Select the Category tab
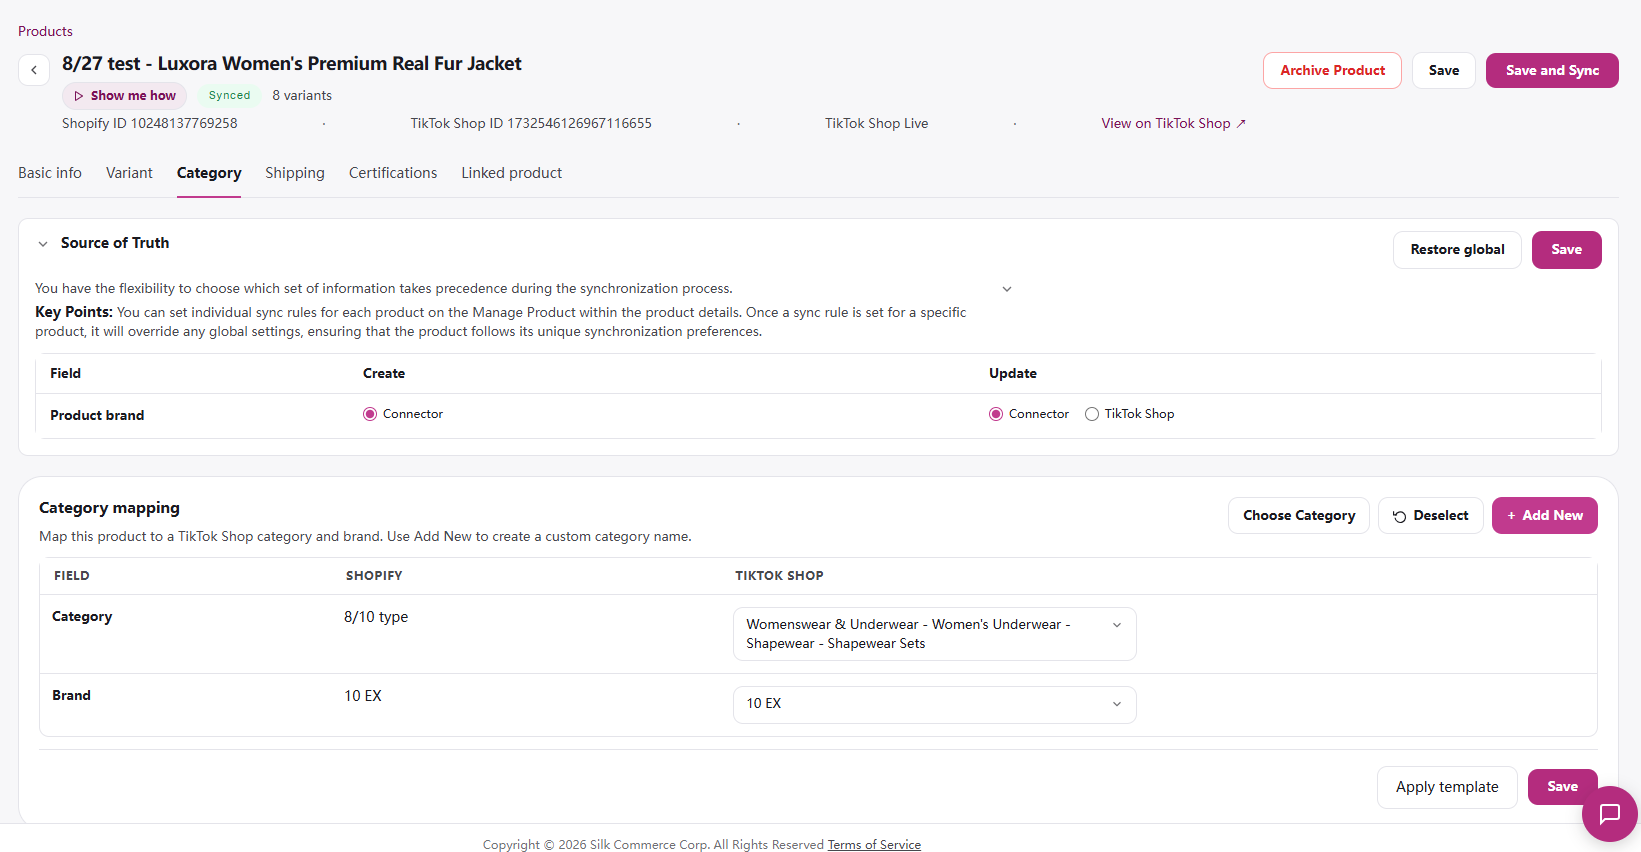The width and height of the screenshot is (1641, 852). pyautogui.click(x=209, y=173)
